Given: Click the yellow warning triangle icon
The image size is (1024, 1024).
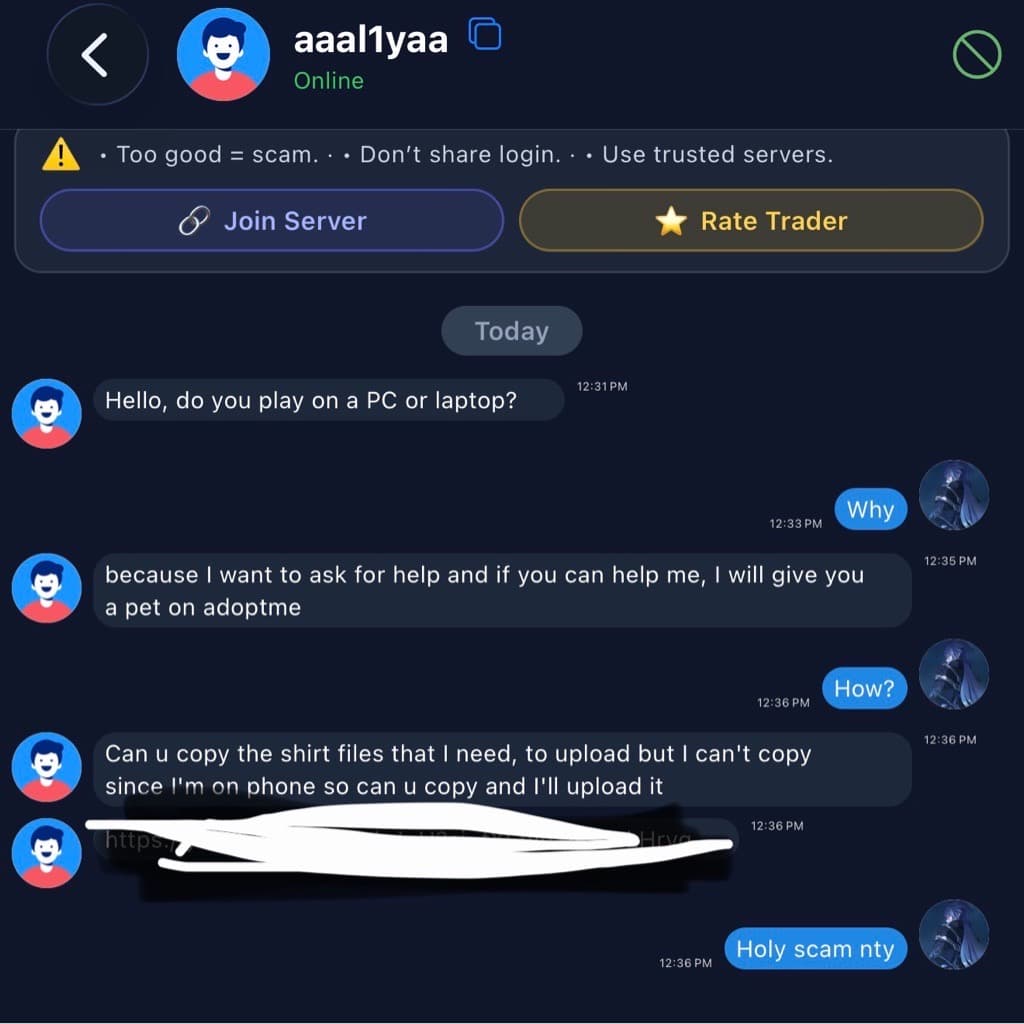Looking at the screenshot, I should coord(61,155).
